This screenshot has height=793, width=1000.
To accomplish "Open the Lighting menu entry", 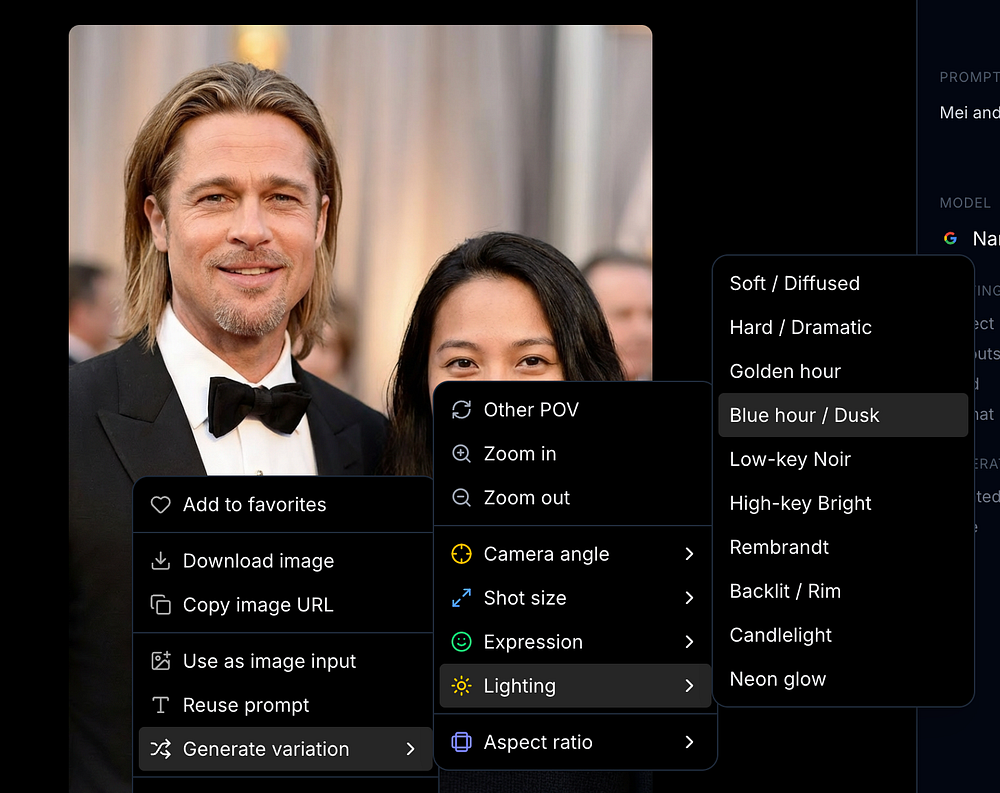I will [x=575, y=686].
